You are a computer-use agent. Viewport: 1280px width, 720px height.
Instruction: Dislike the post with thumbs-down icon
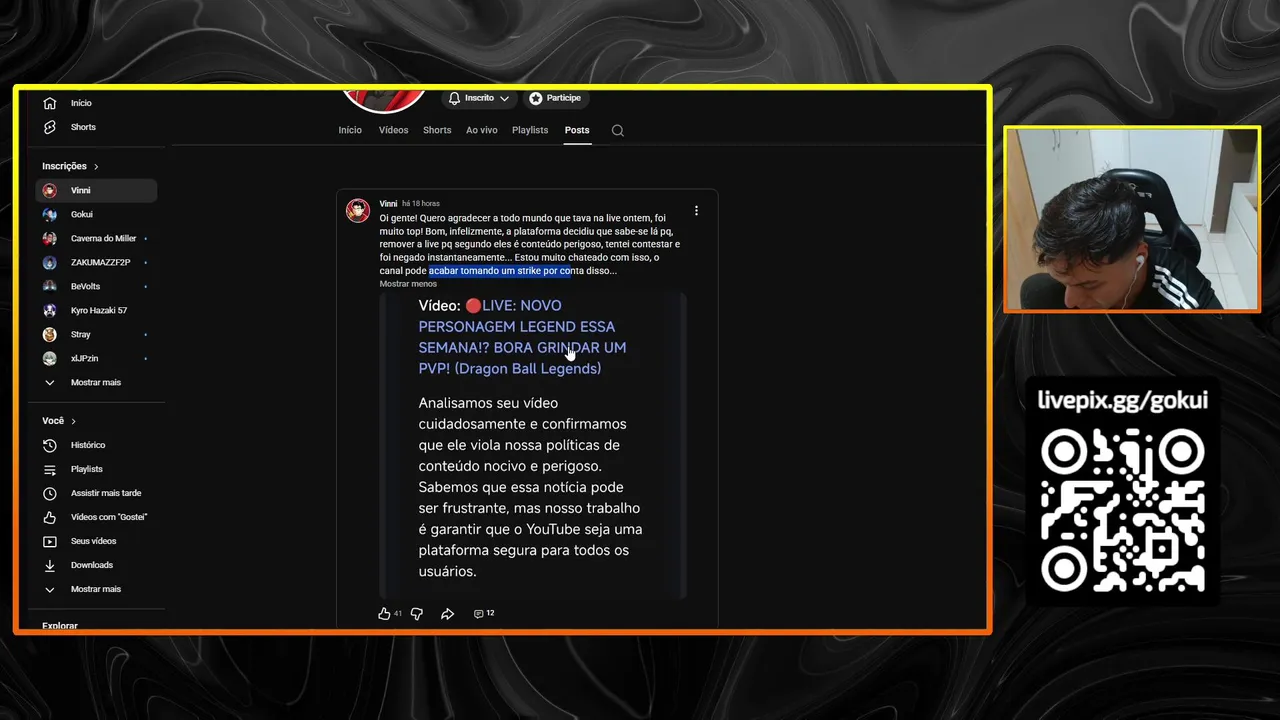coord(417,613)
